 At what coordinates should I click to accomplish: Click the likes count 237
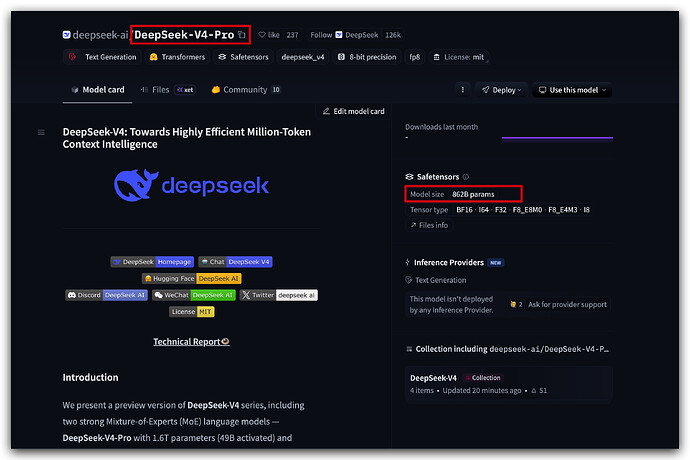[292, 35]
